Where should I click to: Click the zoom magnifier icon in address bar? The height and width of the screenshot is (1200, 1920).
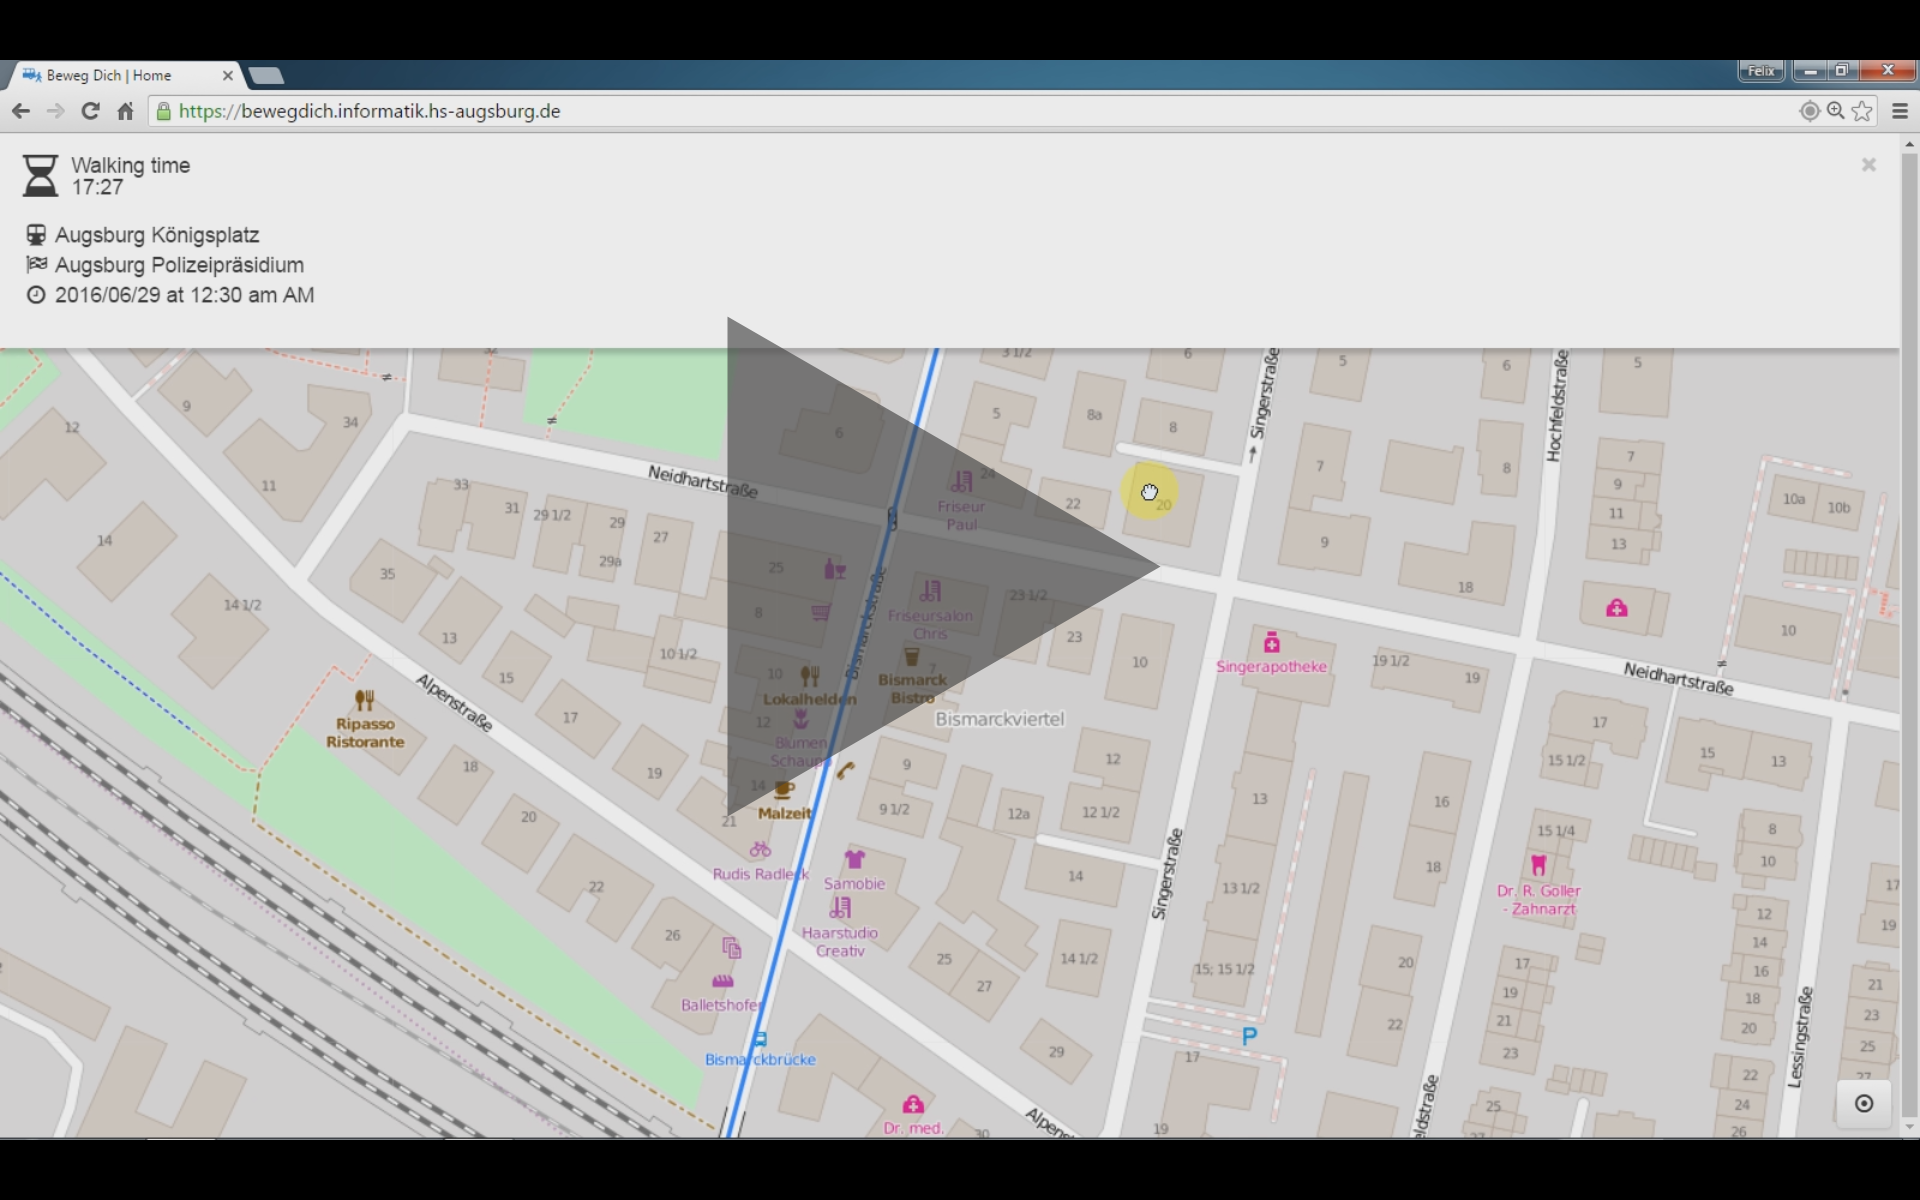[1836, 111]
